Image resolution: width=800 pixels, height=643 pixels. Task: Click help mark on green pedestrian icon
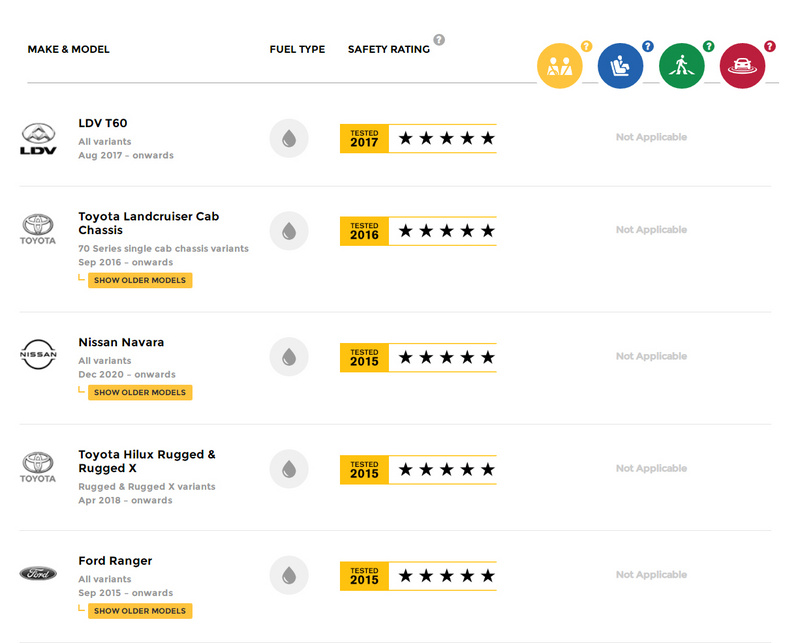point(708,46)
